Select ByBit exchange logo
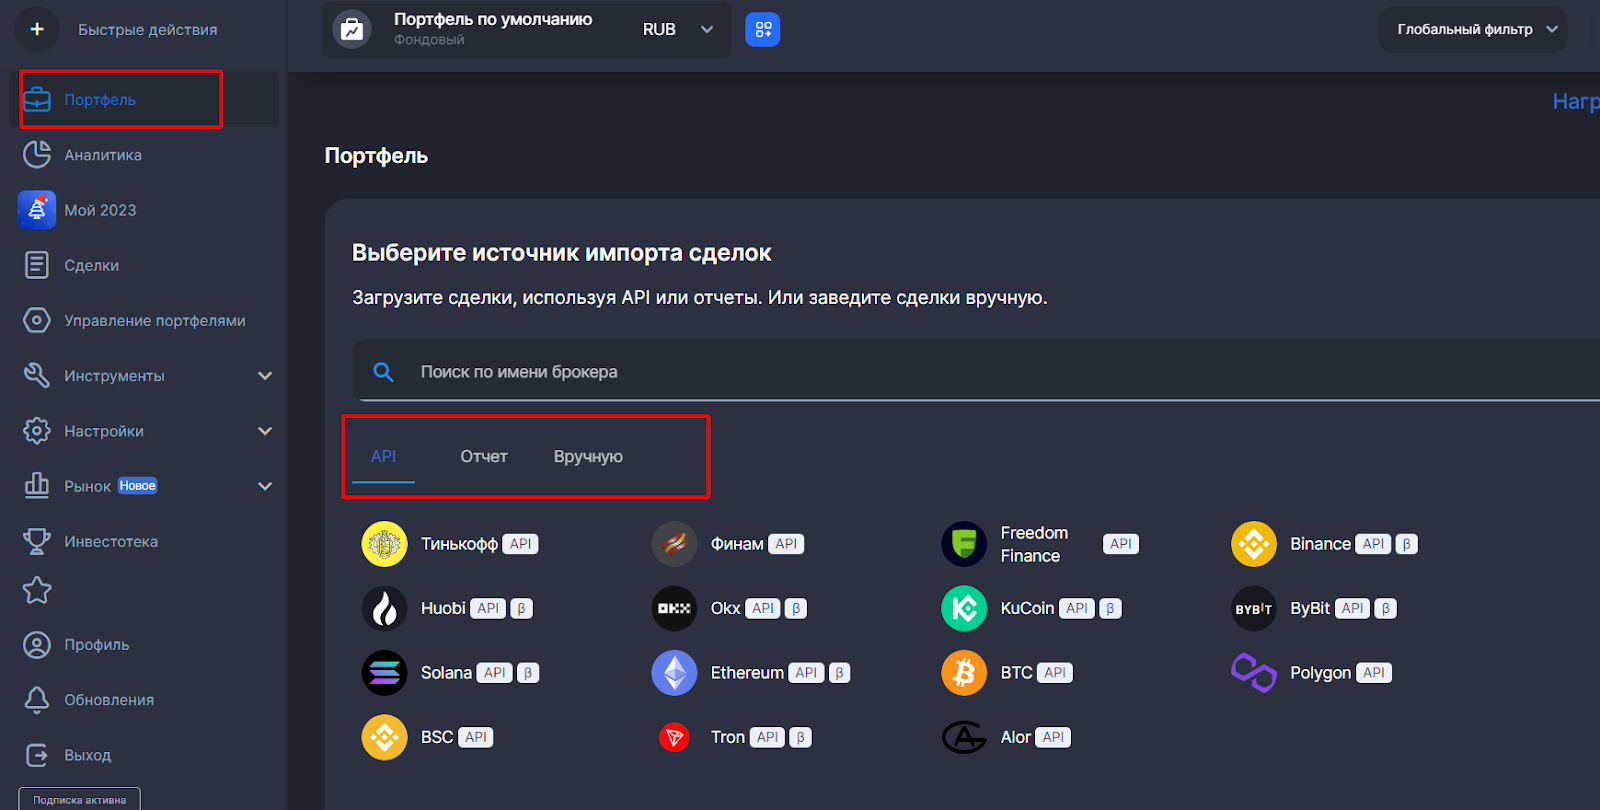This screenshot has height=810, width=1600. click(1254, 608)
